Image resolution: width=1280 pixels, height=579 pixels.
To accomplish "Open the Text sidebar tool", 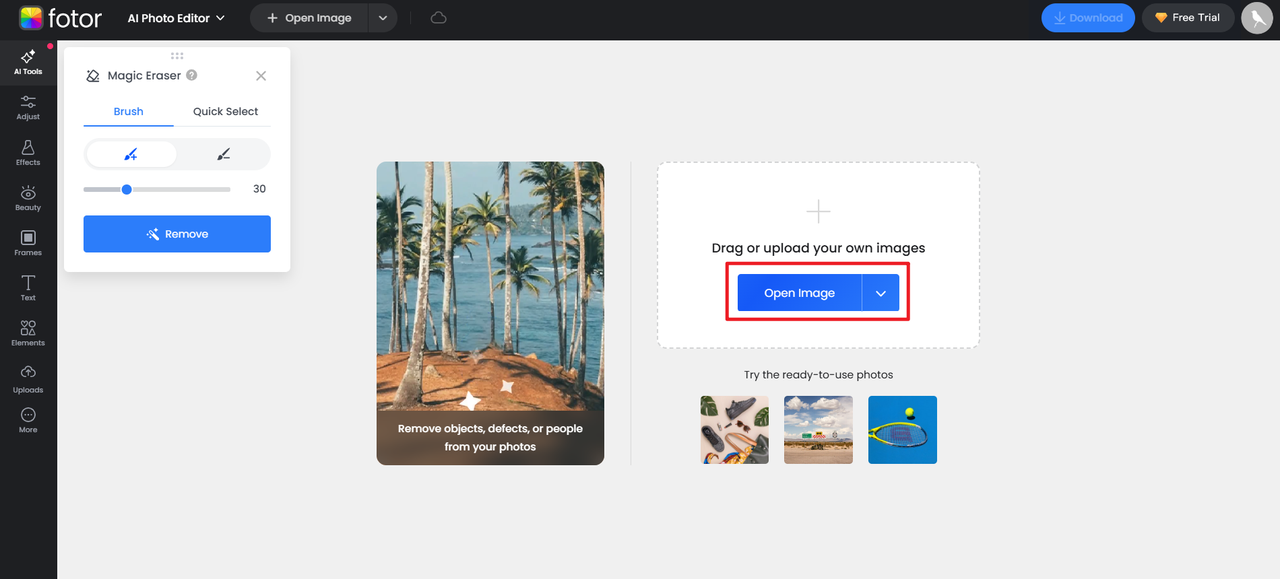I will tap(28, 288).
